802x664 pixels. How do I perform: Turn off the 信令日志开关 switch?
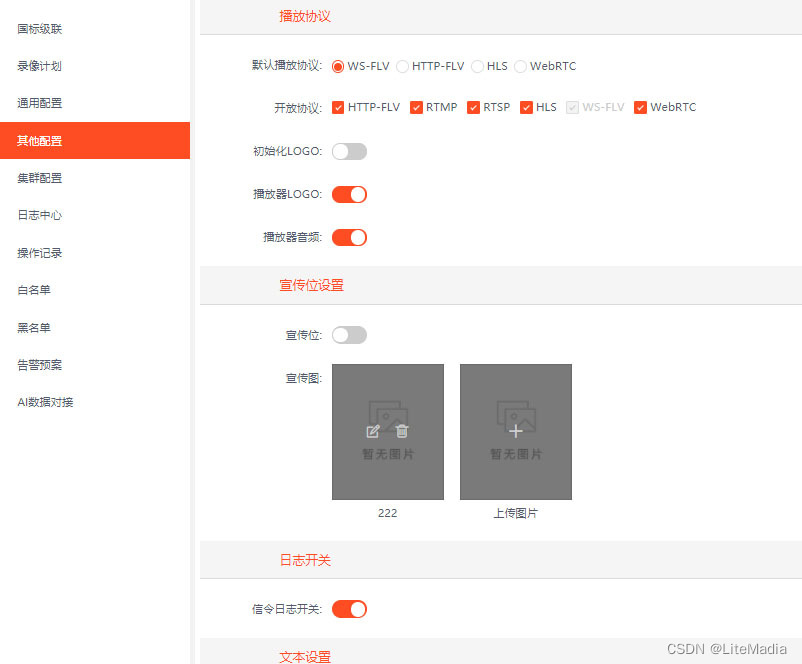(349, 609)
